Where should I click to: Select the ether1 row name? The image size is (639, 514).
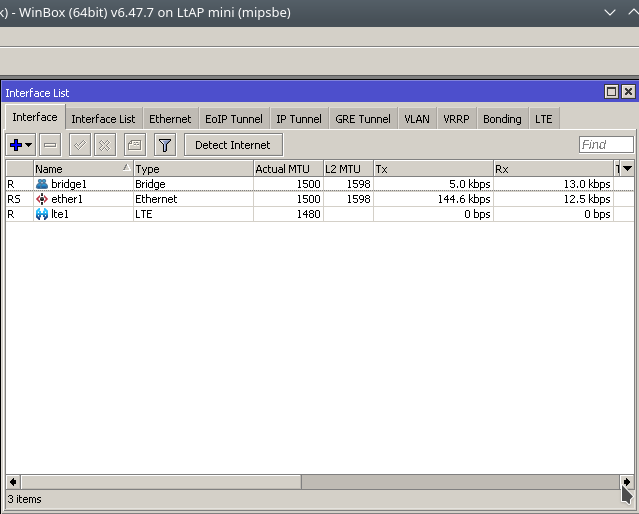pyautogui.click(x=67, y=199)
